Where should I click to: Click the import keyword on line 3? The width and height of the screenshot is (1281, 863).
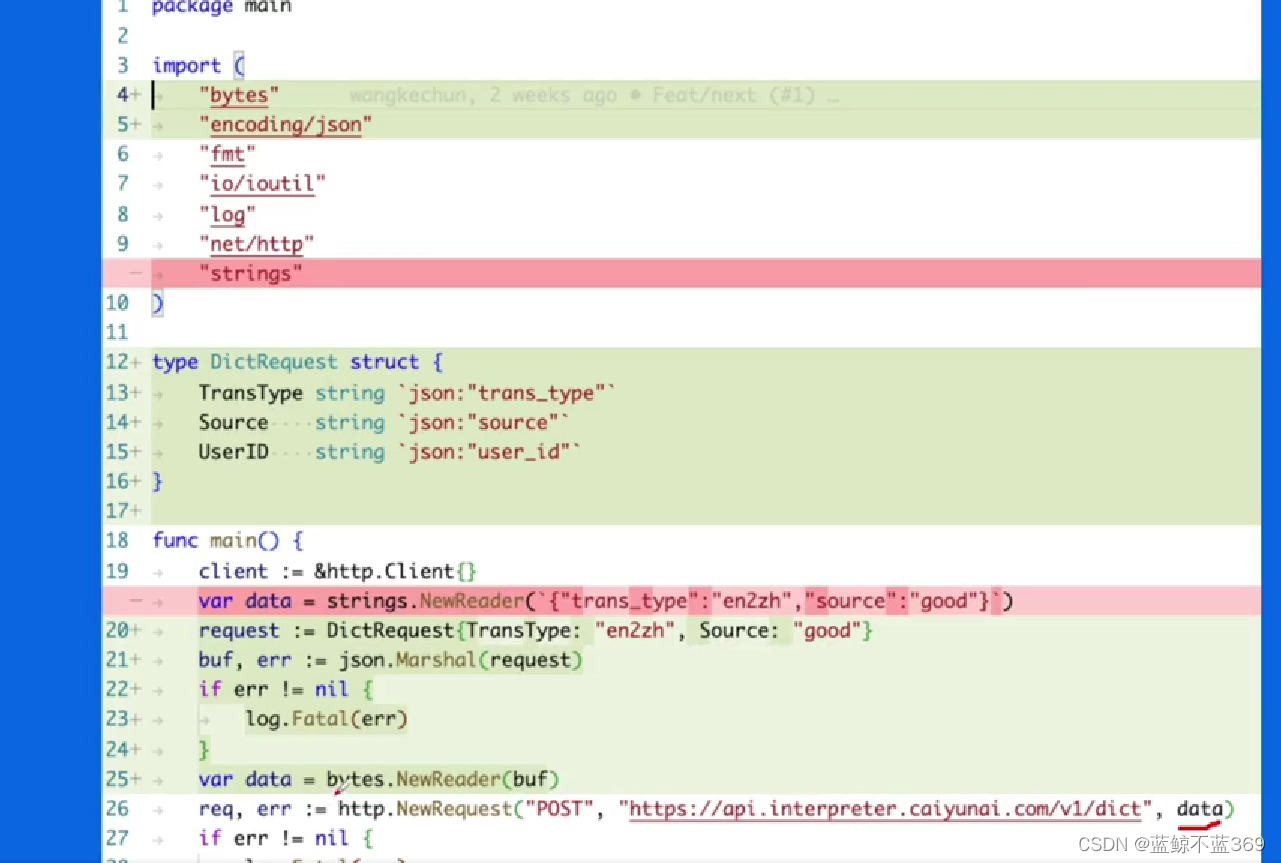pyautogui.click(x=186, y=66)
